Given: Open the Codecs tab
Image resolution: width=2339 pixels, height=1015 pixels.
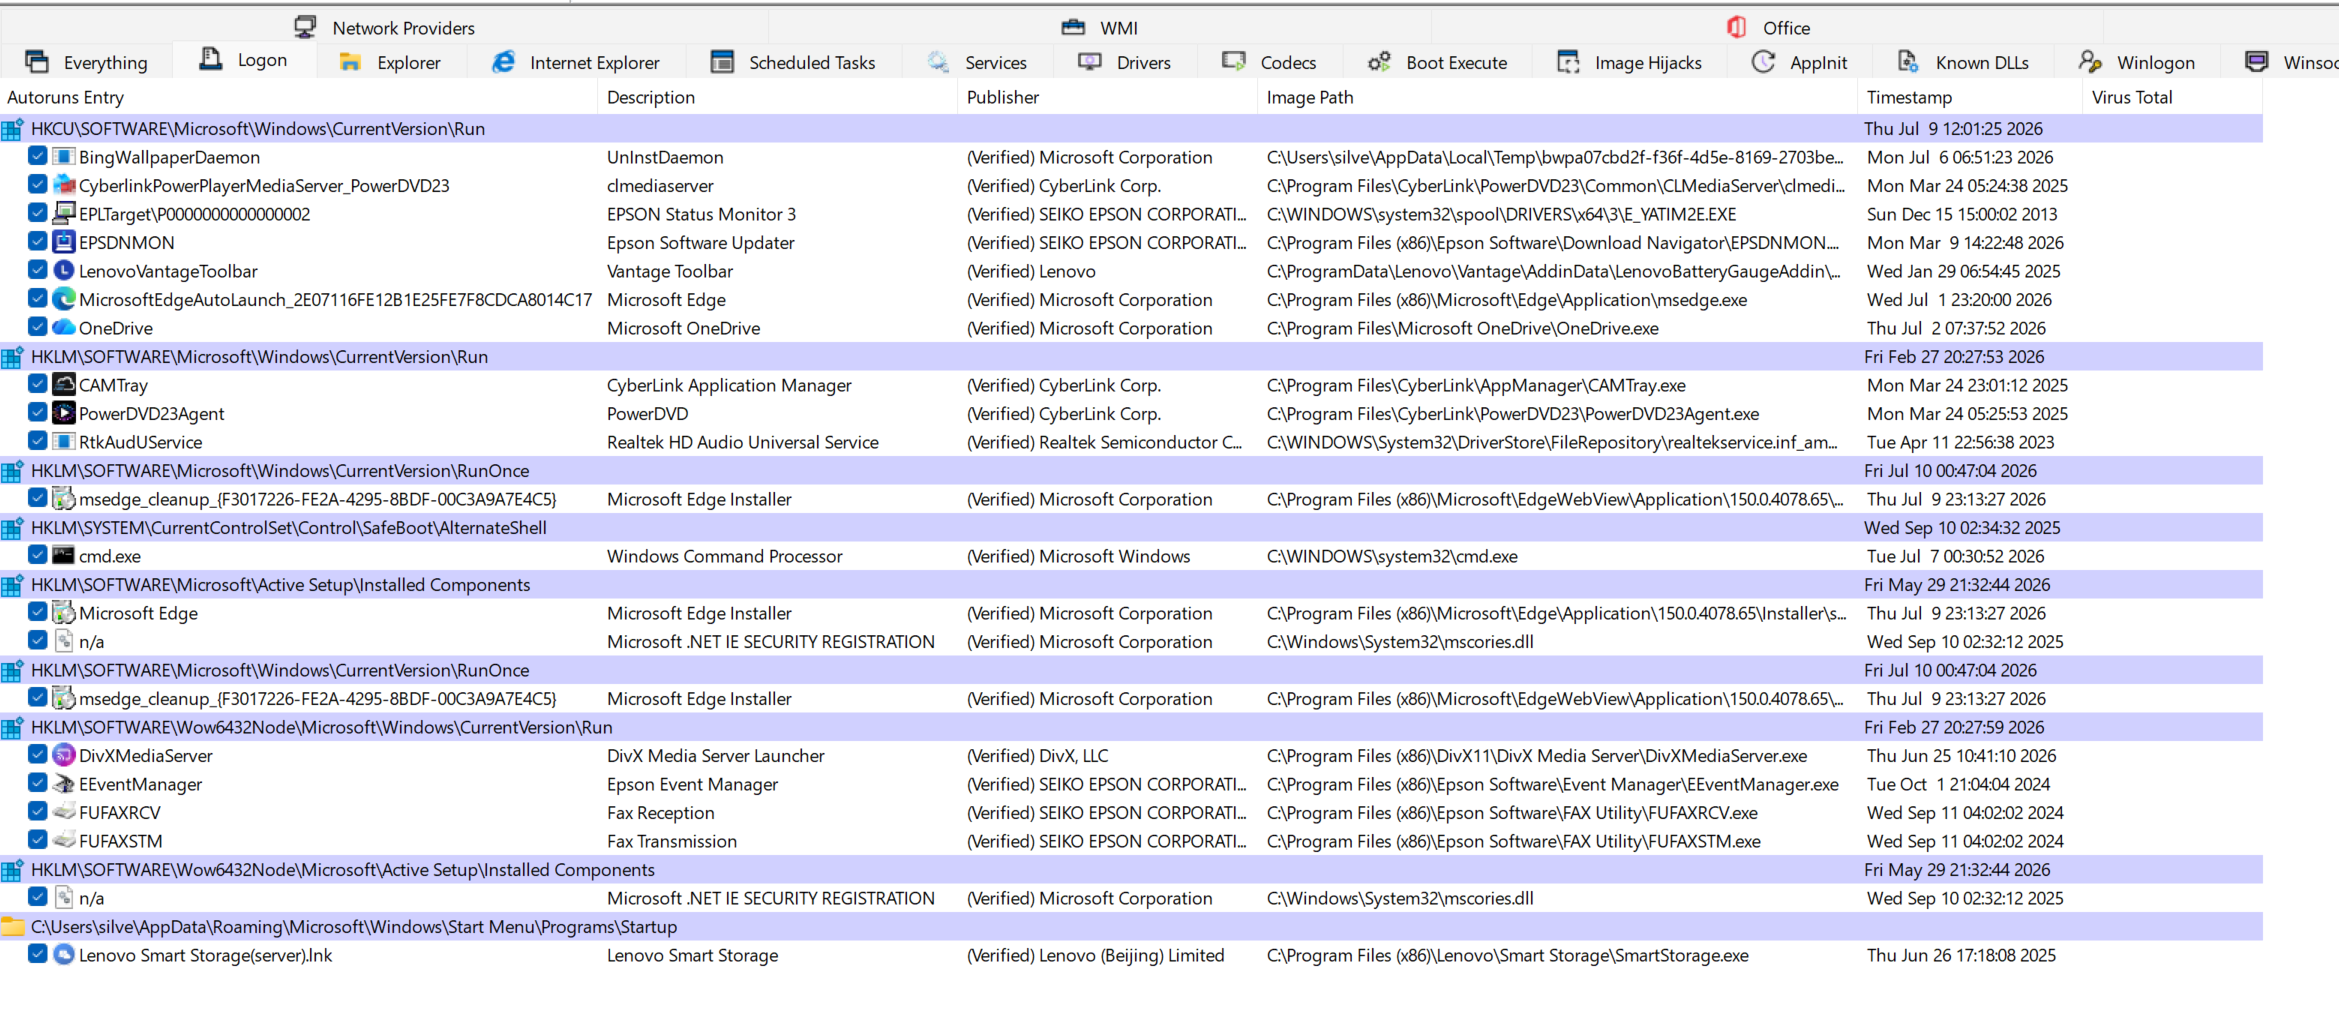Looking at the screenshot, I should [1269, 62].
